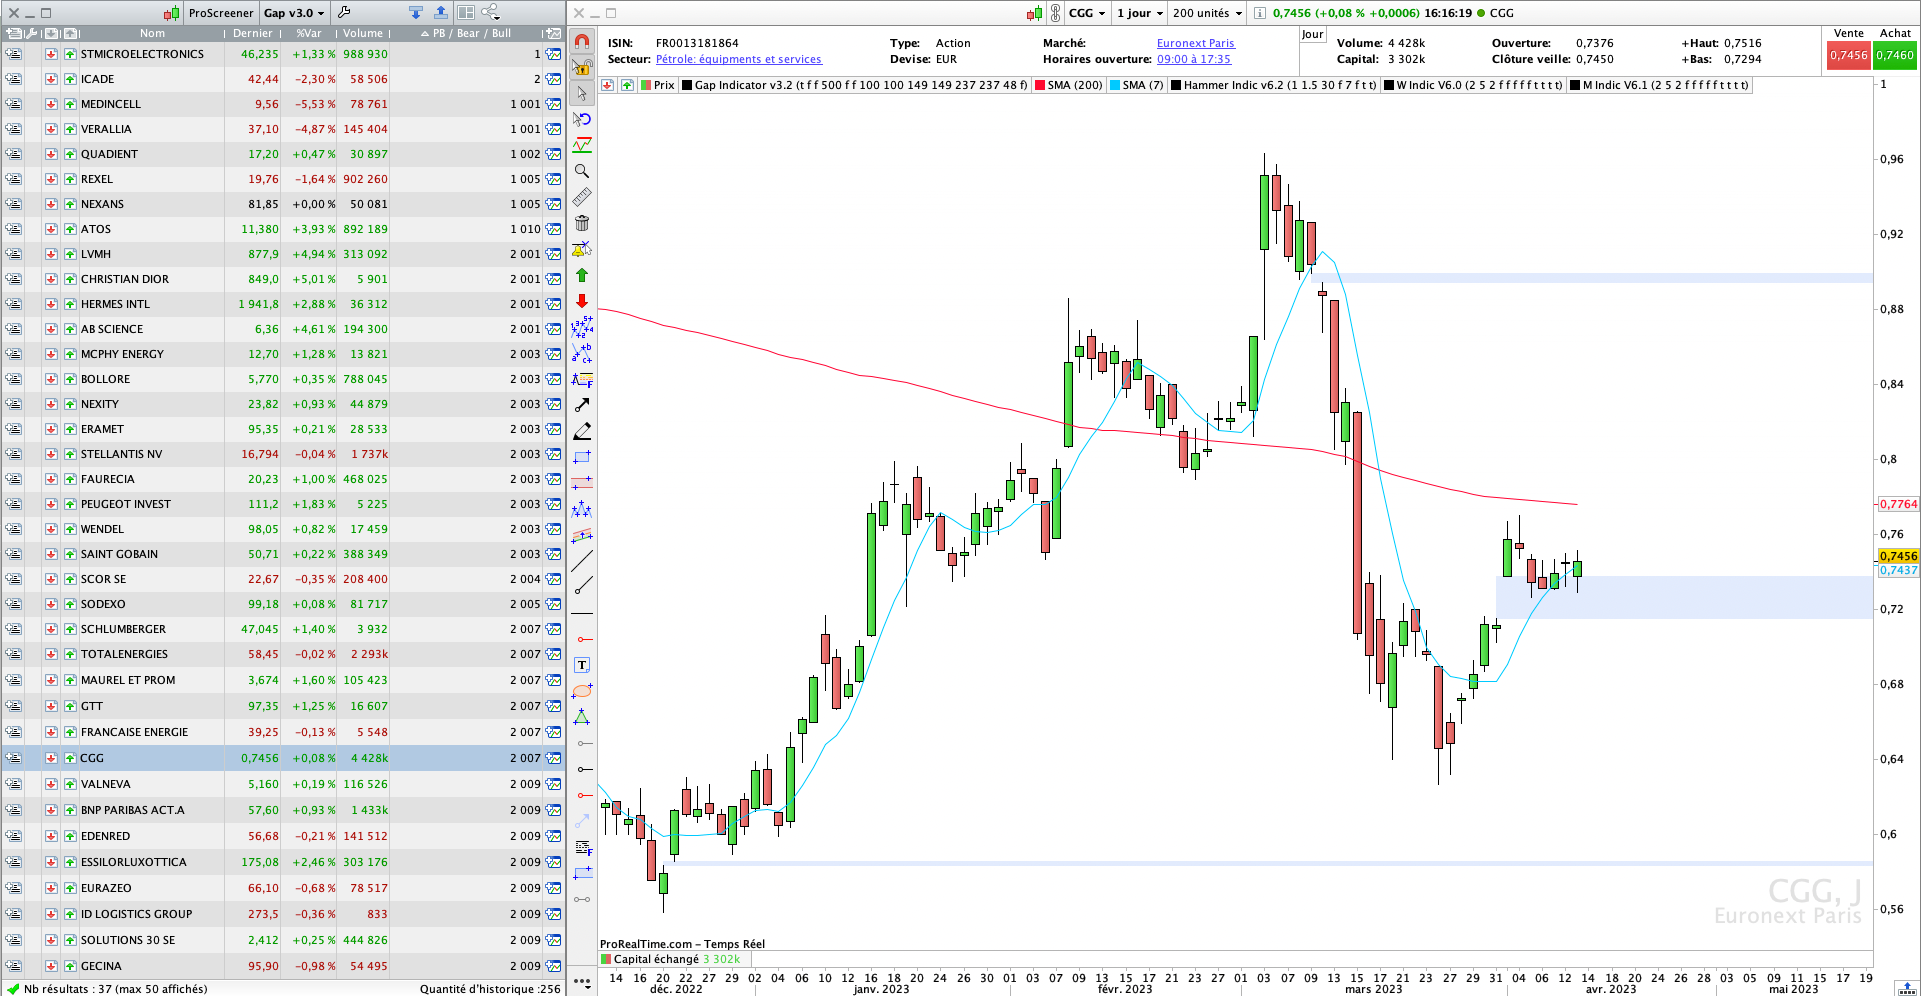Click green up arrow on MEDINCELL row
This screenshot has width=1921, height=996.
pyautogui.click(x=70, y=104)
